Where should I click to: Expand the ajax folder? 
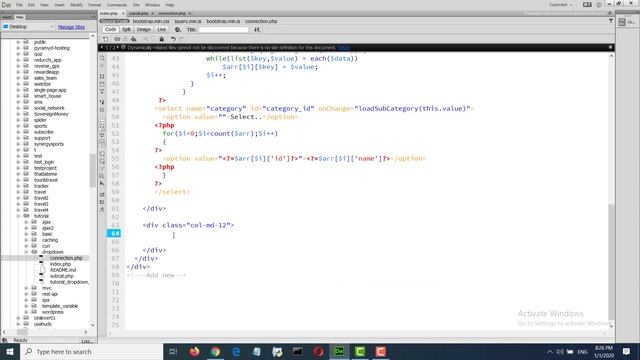click(26, 222)
